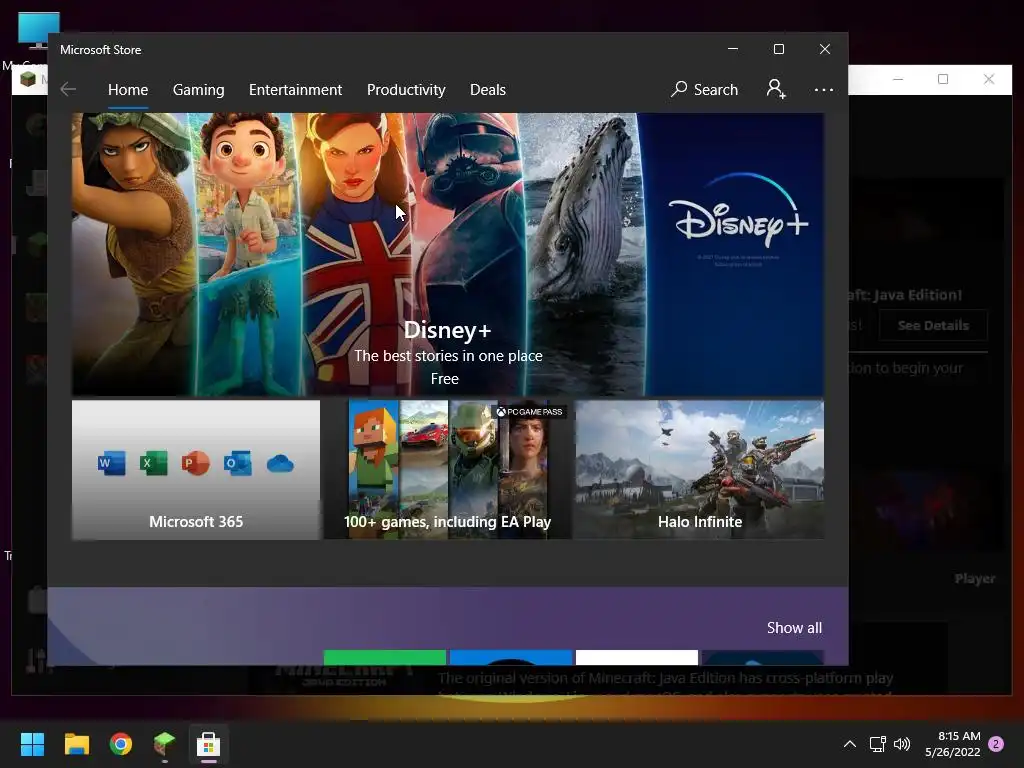Open the network status tray icon
This screenshot has width=1024, height=768.
pyautogui.click(x=877, y=744)
